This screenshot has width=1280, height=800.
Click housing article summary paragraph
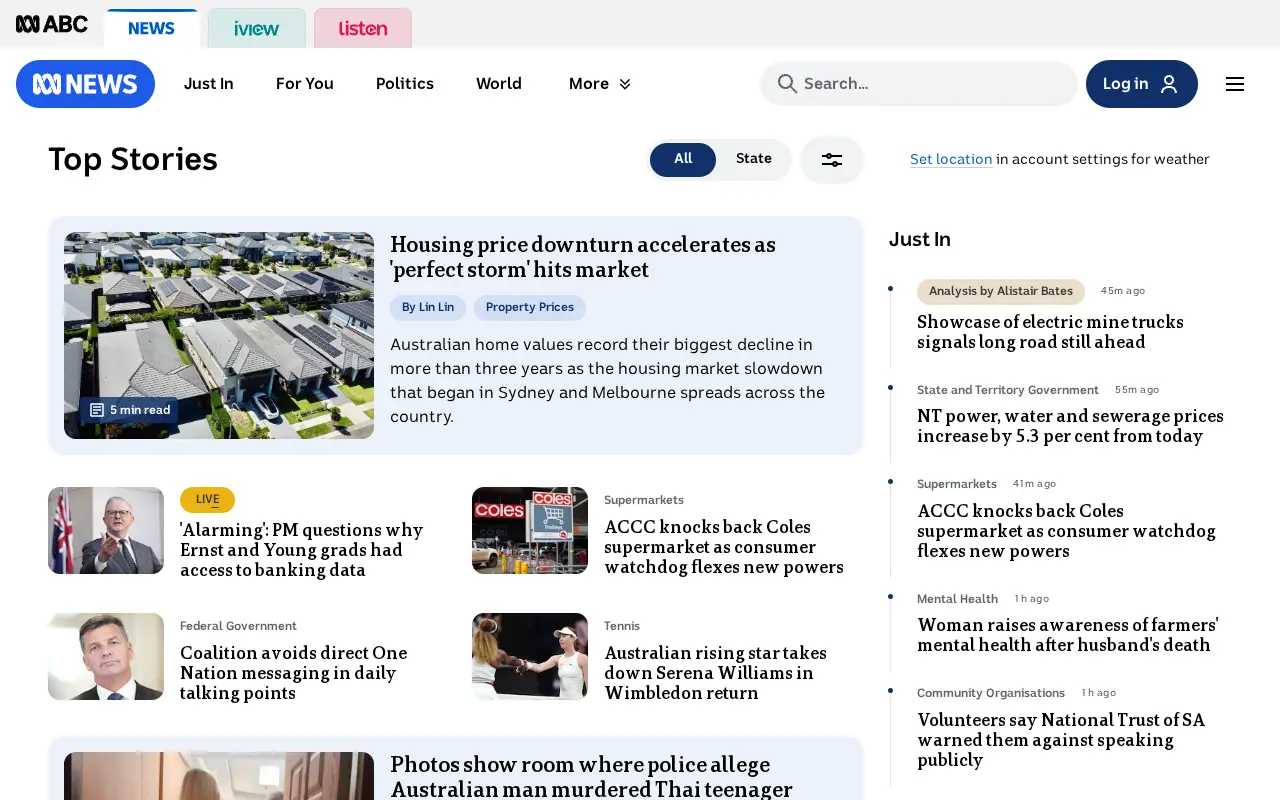[608, 381]
